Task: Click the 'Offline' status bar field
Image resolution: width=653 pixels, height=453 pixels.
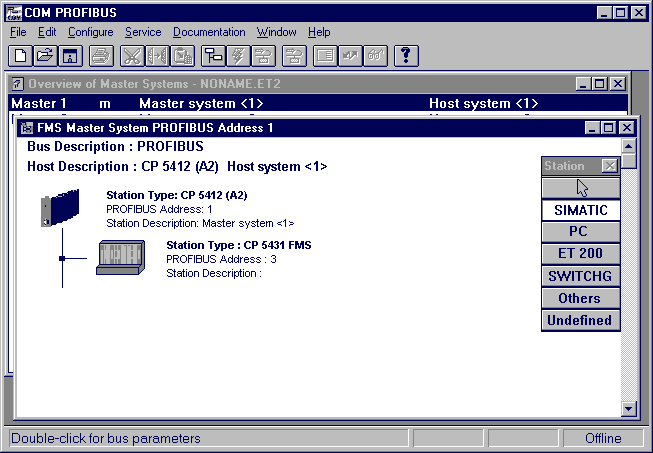Action: point(603,438)
